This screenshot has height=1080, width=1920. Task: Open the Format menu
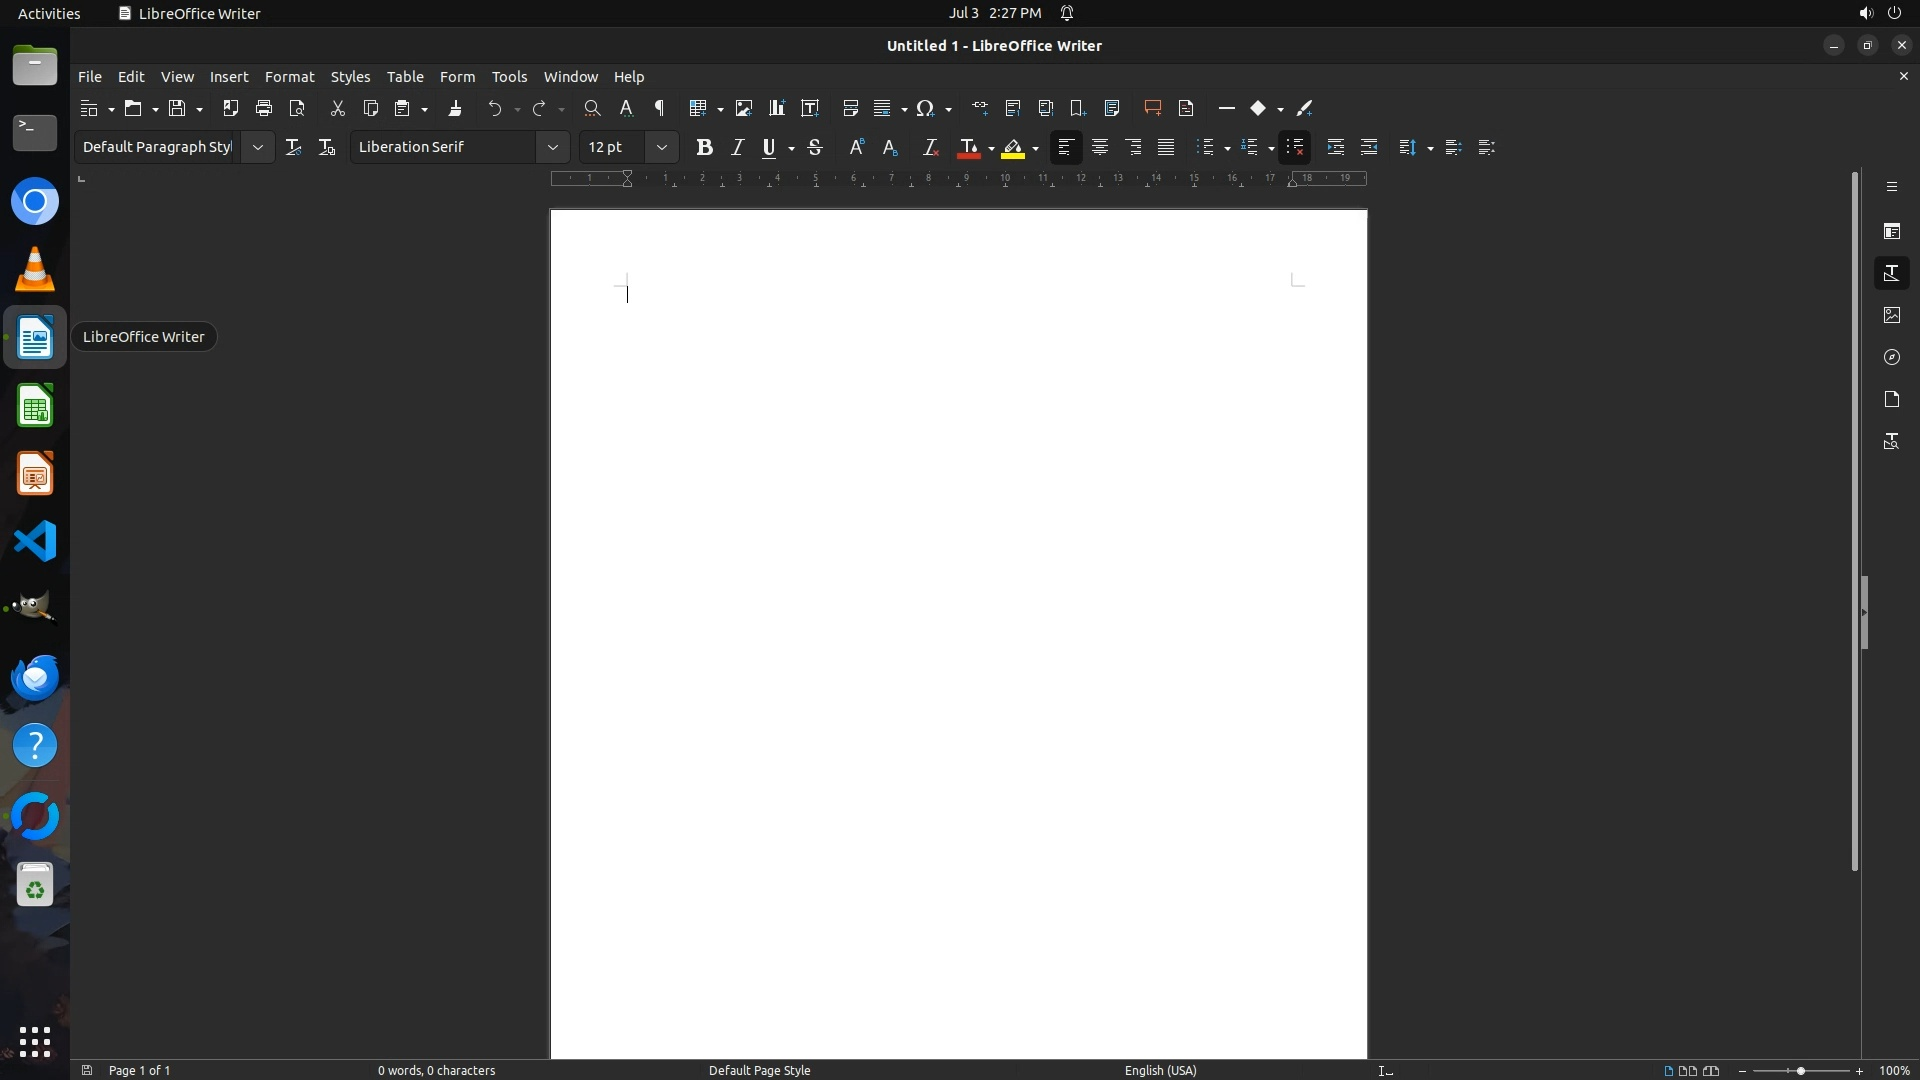tap(289, 77)
